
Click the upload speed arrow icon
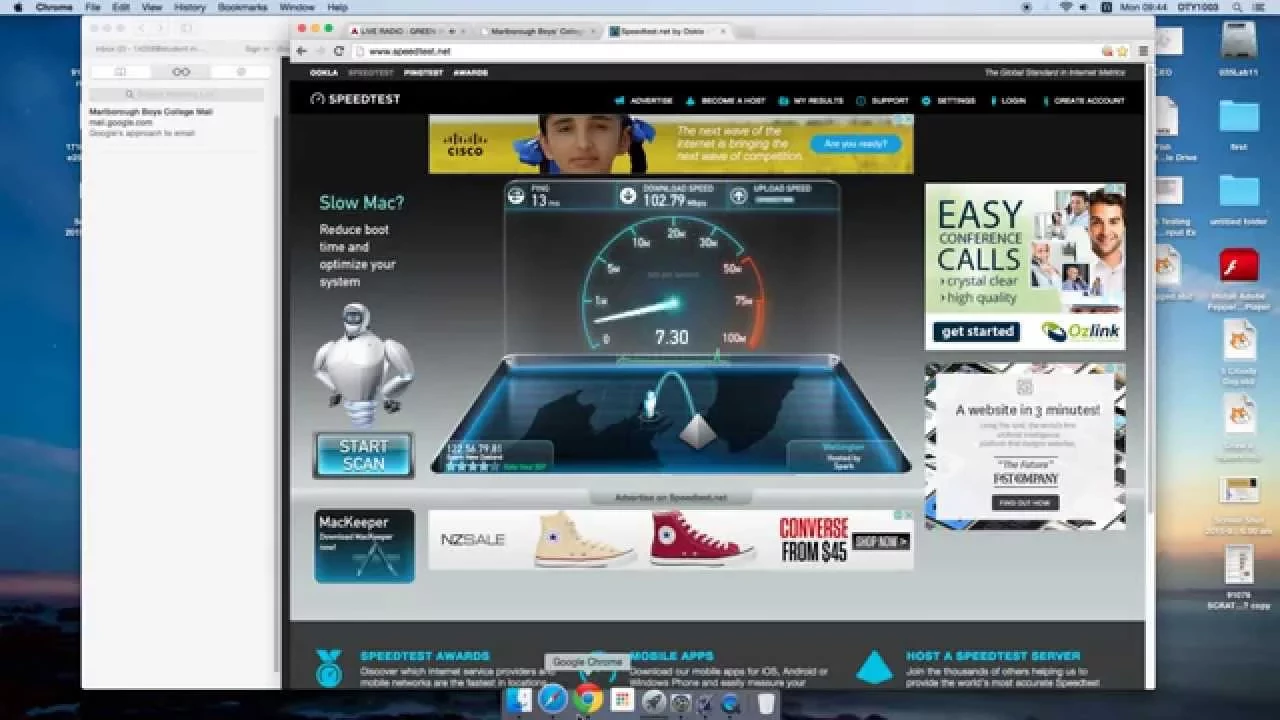click(x=738, y=196)
